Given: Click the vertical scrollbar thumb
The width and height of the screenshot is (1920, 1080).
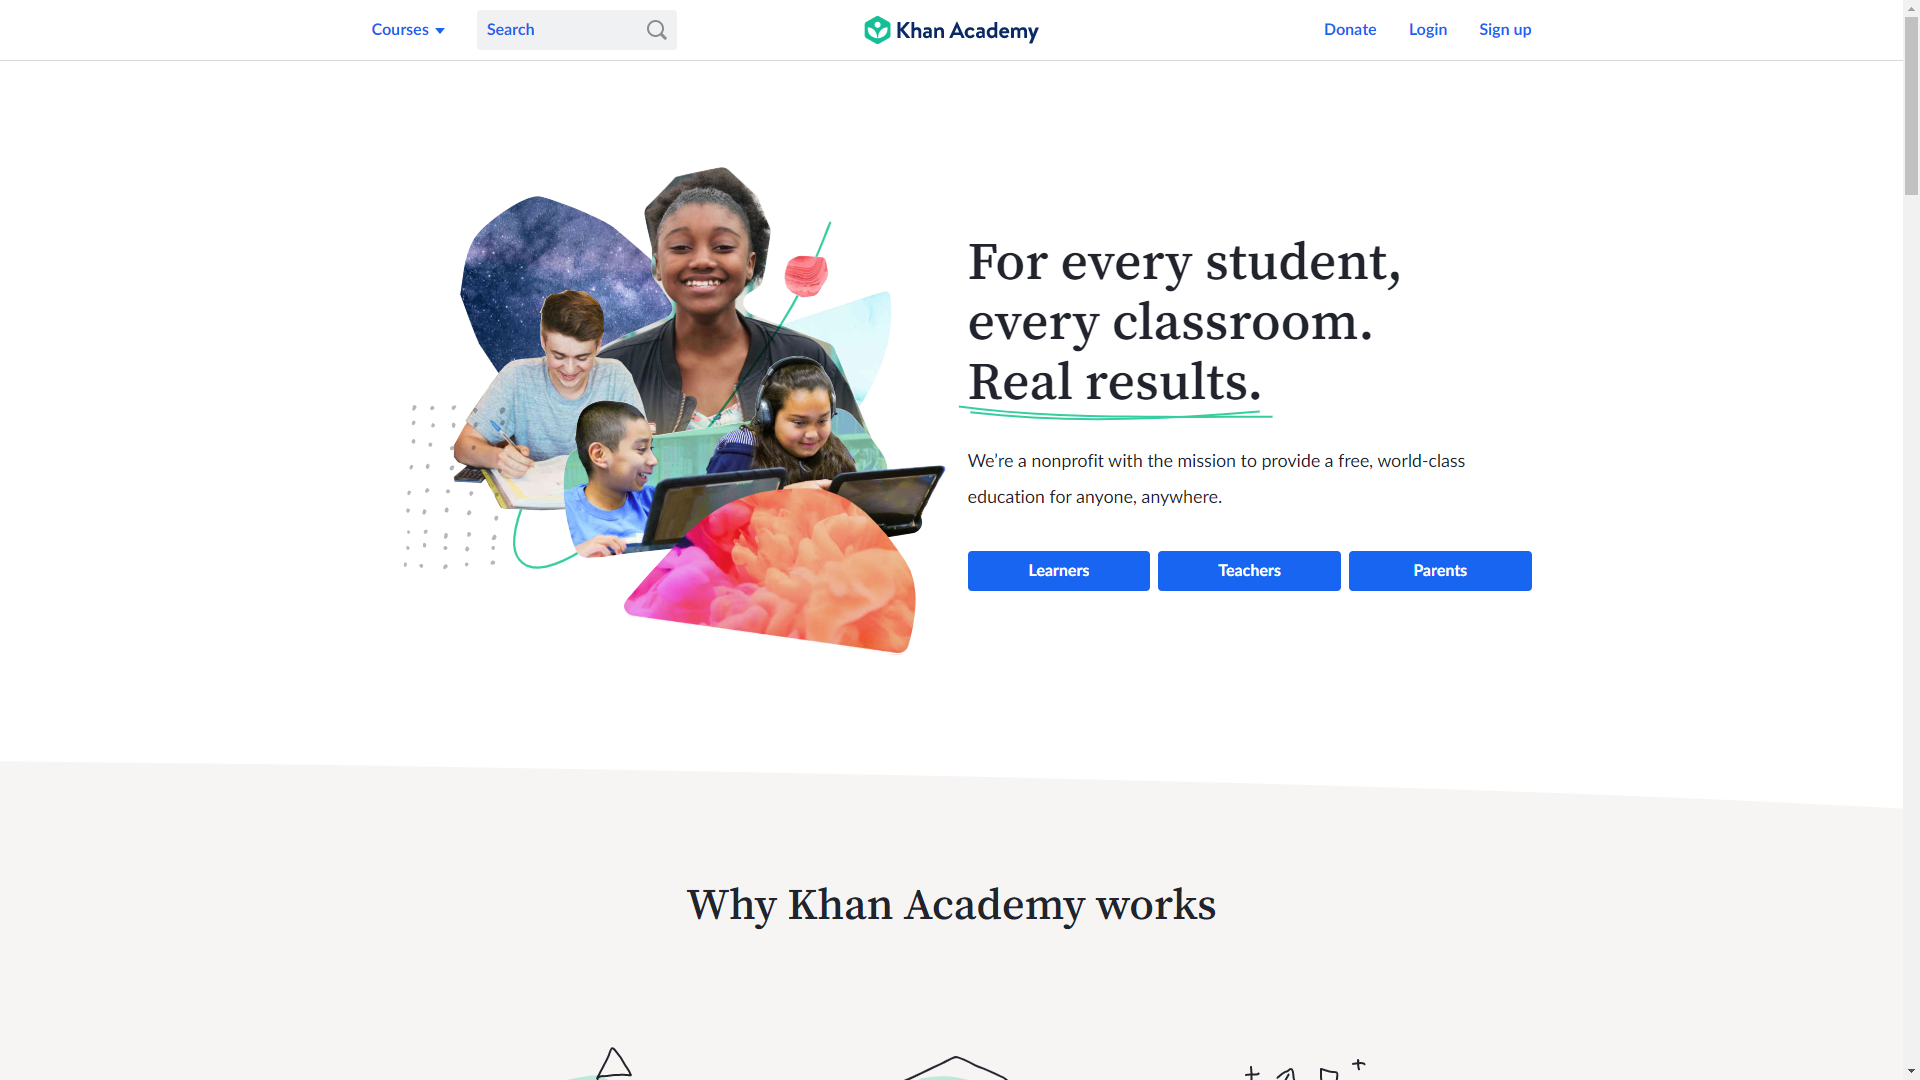Looking at the screenshot, I should [1911, 105].
